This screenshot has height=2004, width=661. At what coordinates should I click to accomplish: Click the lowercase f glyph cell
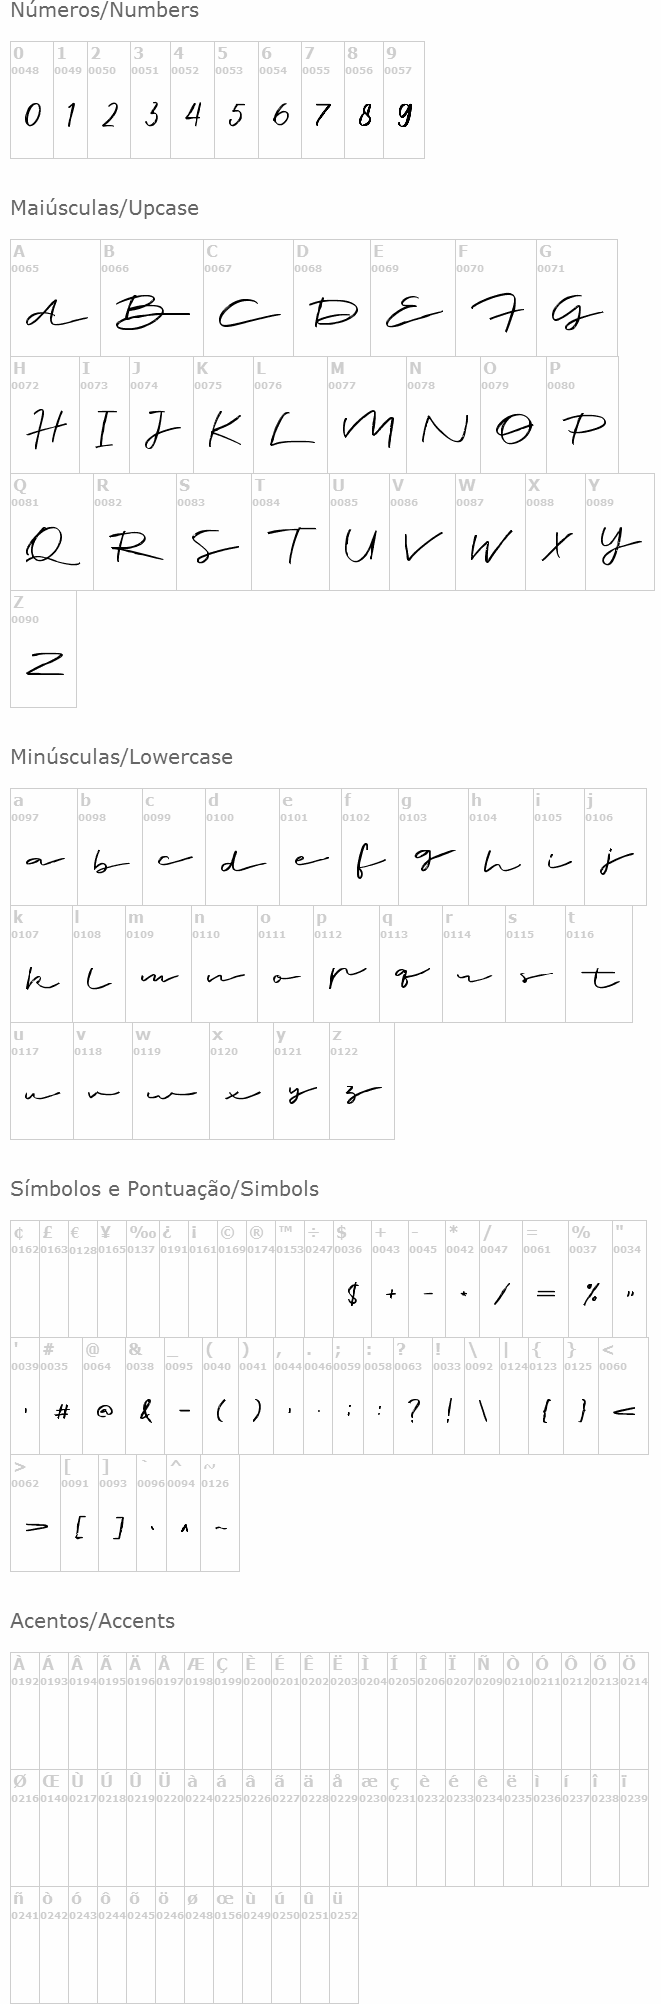[x=369, y=847]
